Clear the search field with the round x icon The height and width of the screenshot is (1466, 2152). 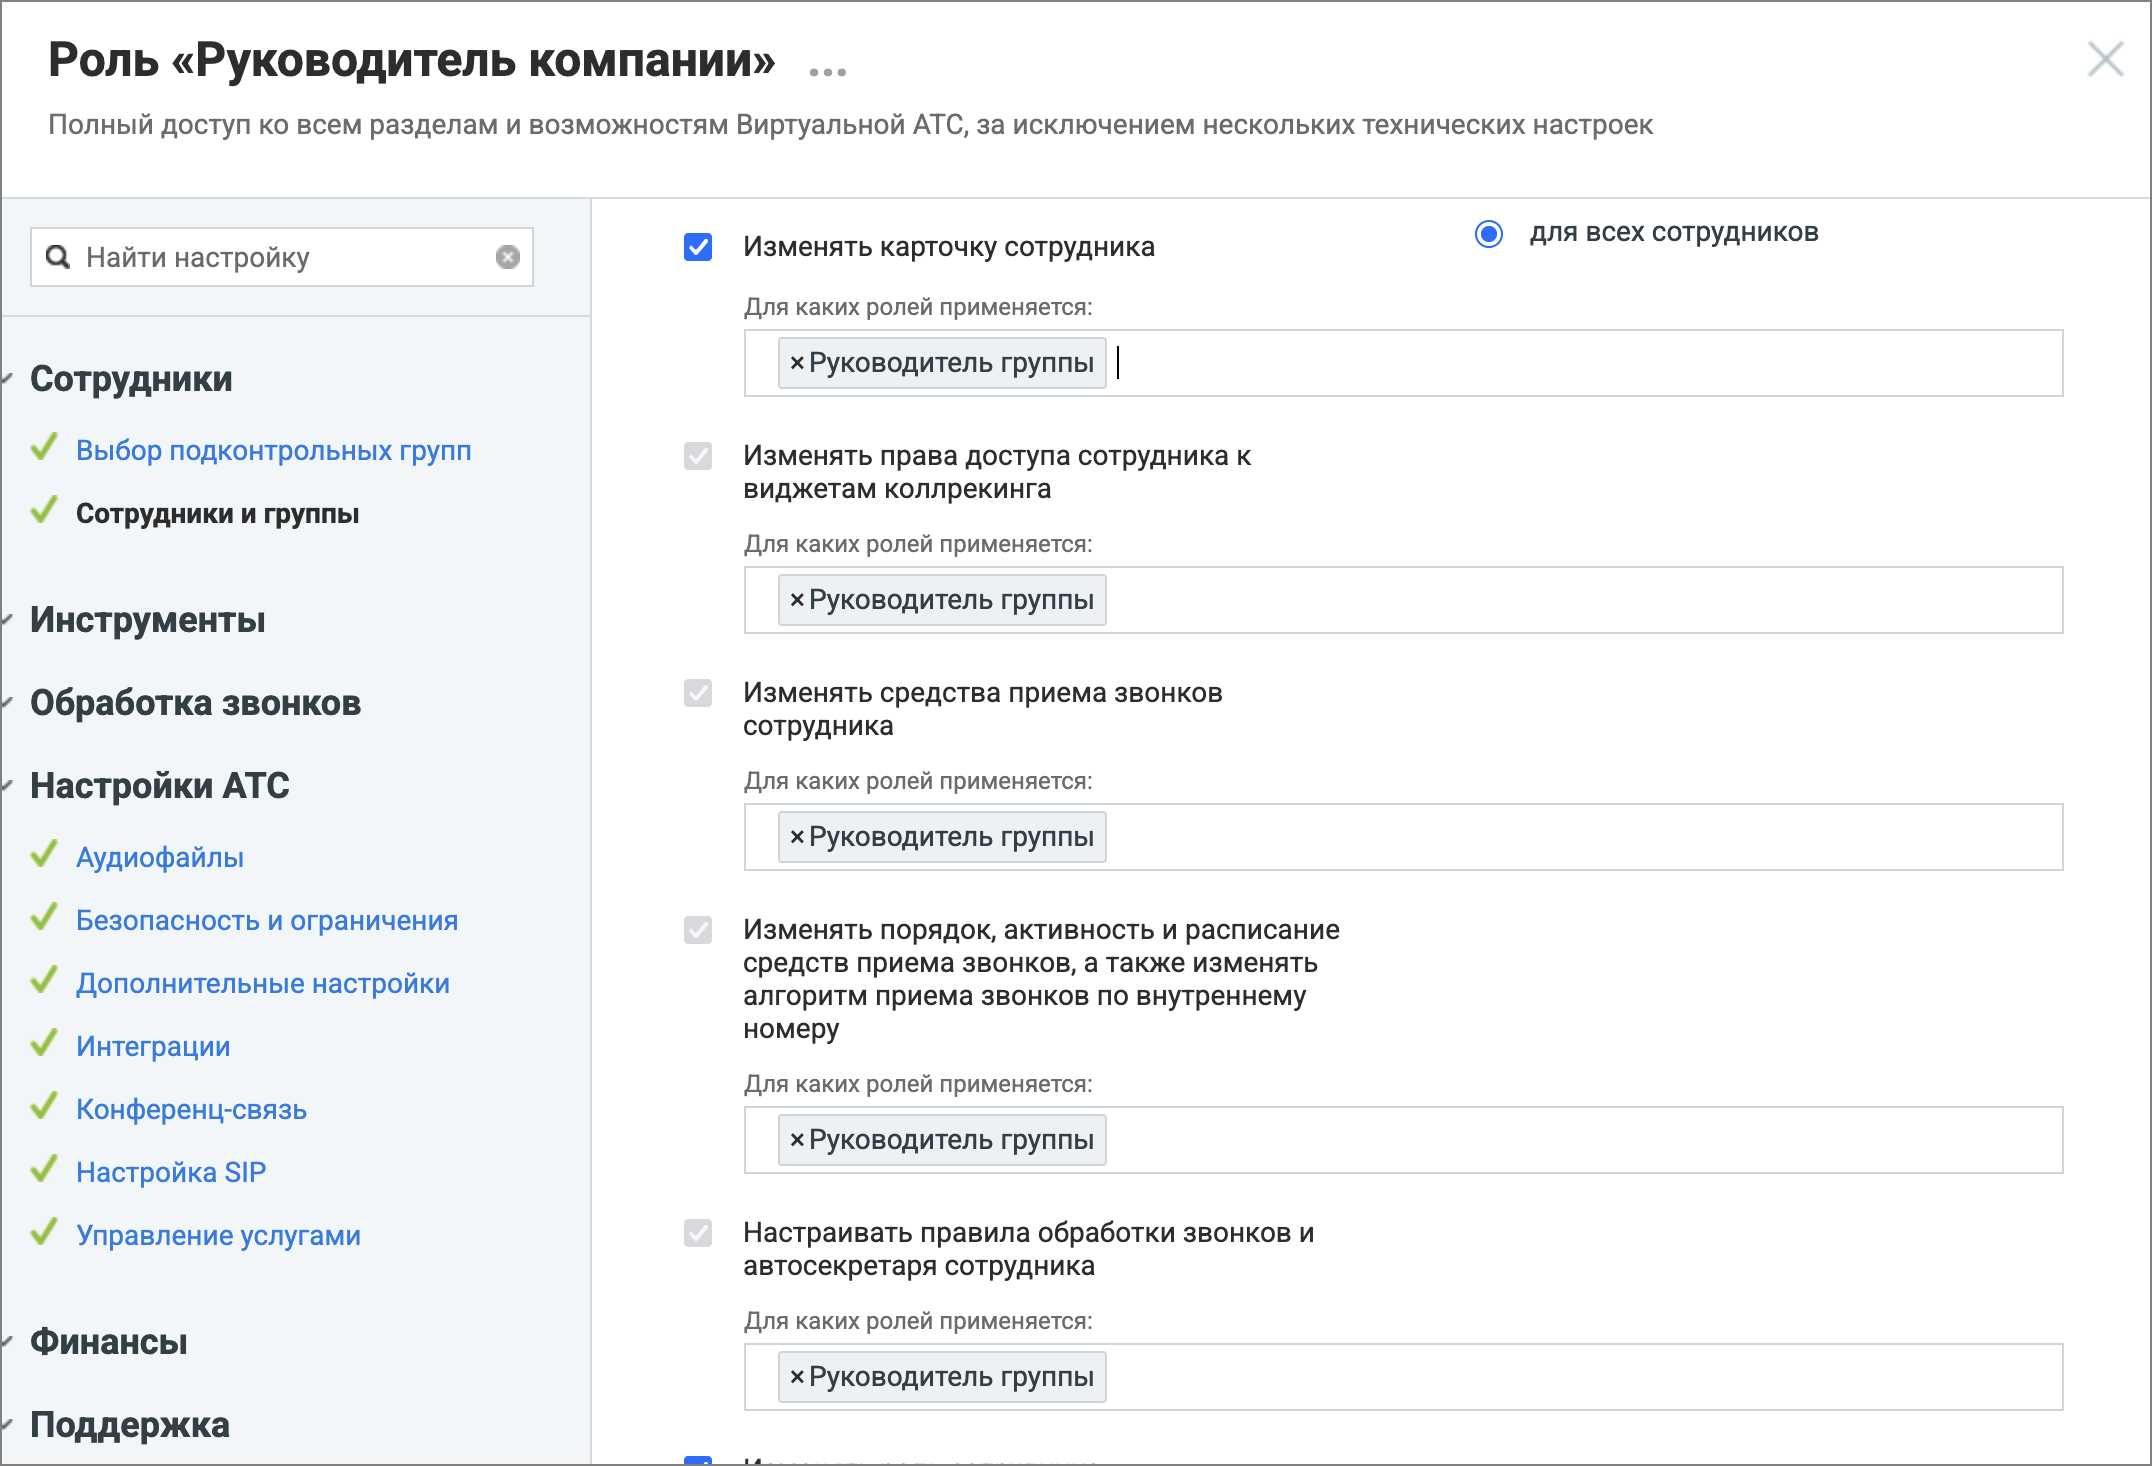click(508, 257)
